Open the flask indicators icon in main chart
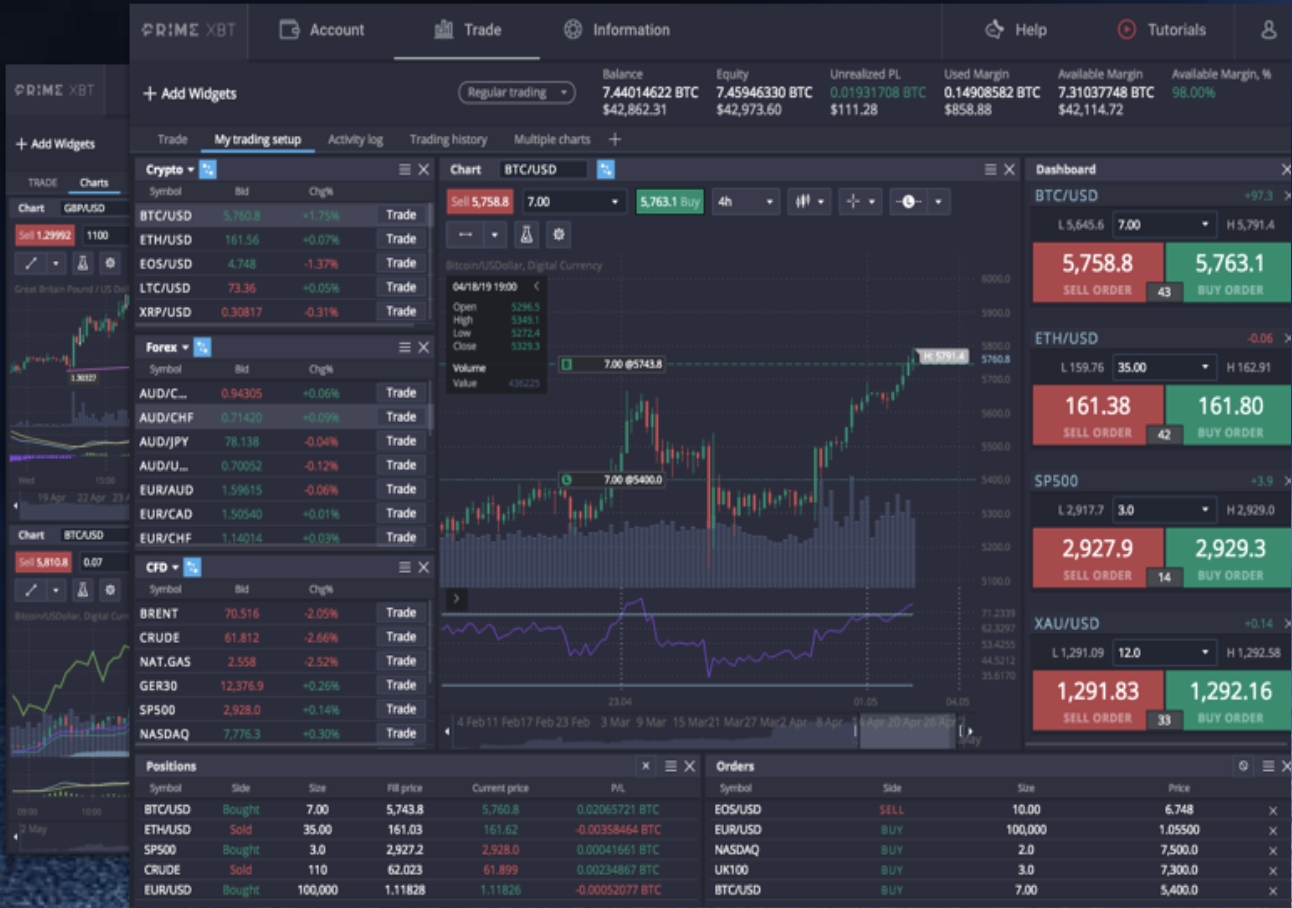1292x908 pixels. click(527, 234)
